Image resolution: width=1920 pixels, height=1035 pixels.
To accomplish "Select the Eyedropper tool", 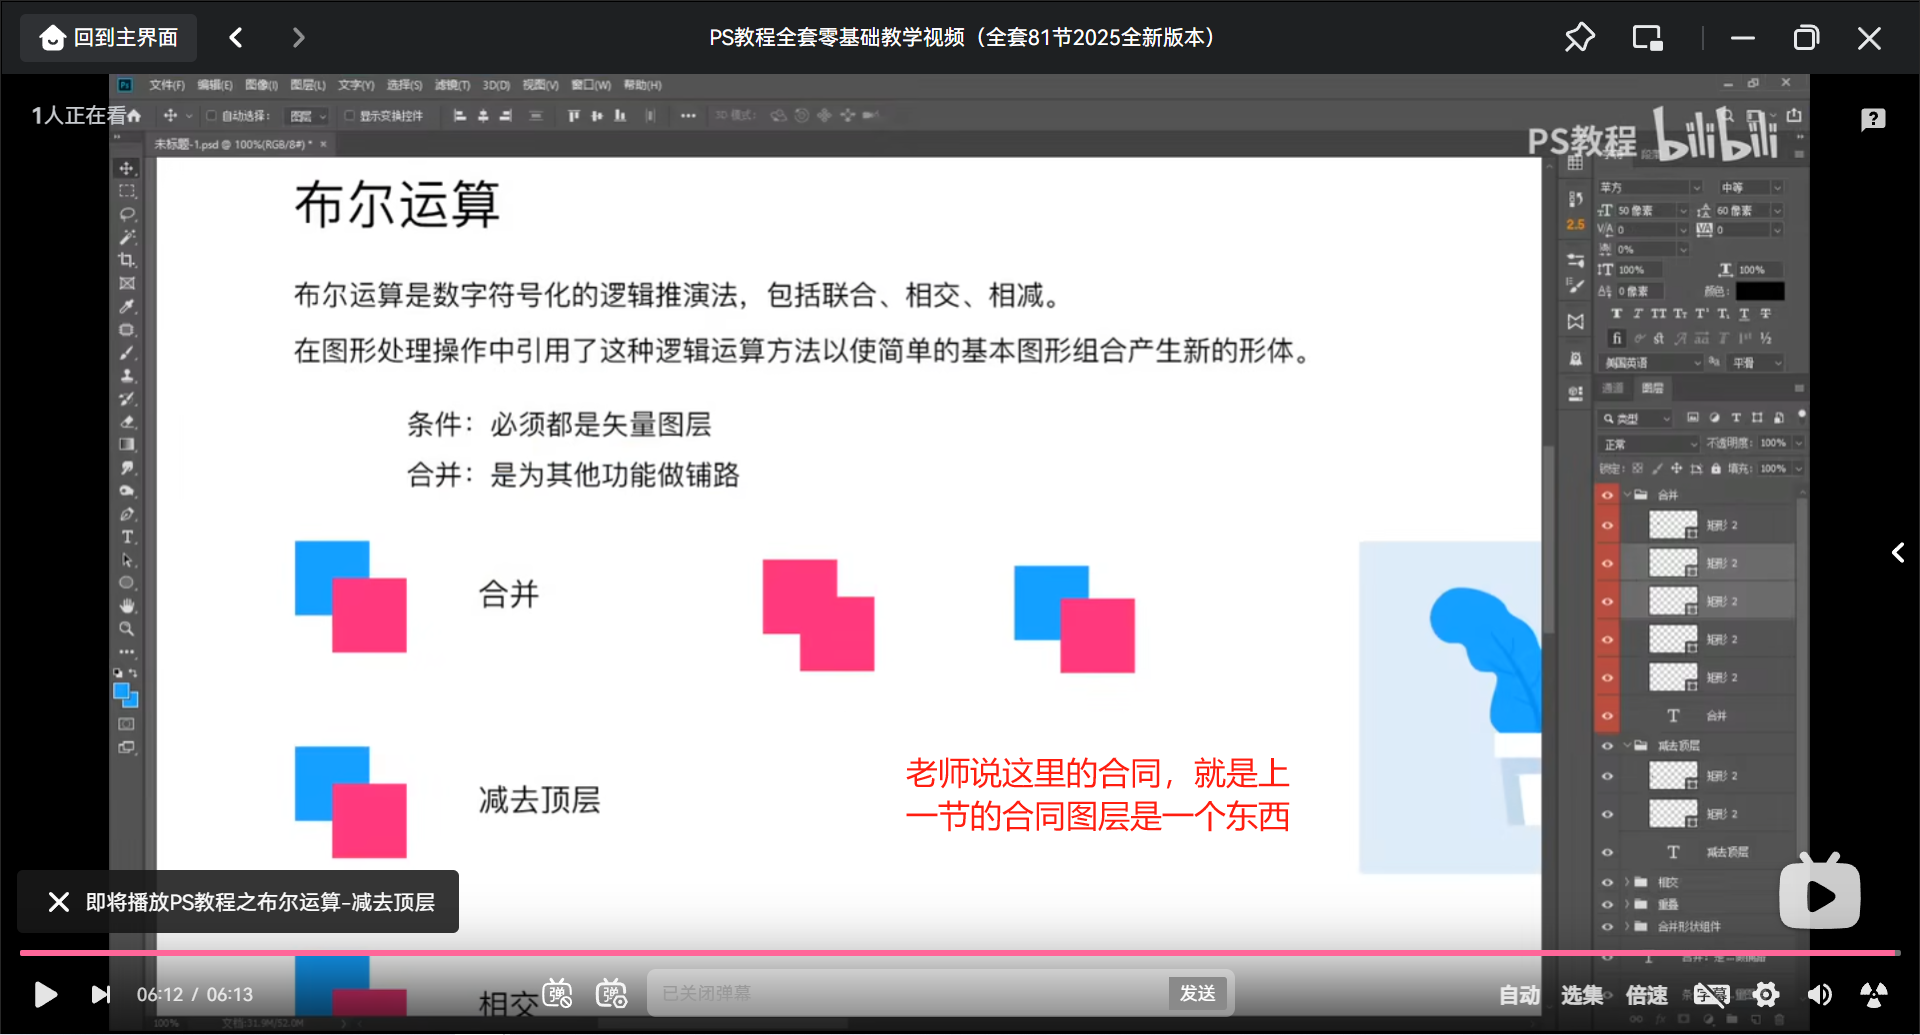I will tap(127, 306).
